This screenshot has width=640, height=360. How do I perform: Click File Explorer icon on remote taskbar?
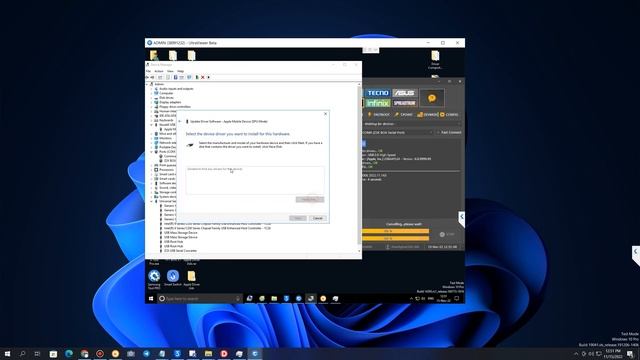274,299
